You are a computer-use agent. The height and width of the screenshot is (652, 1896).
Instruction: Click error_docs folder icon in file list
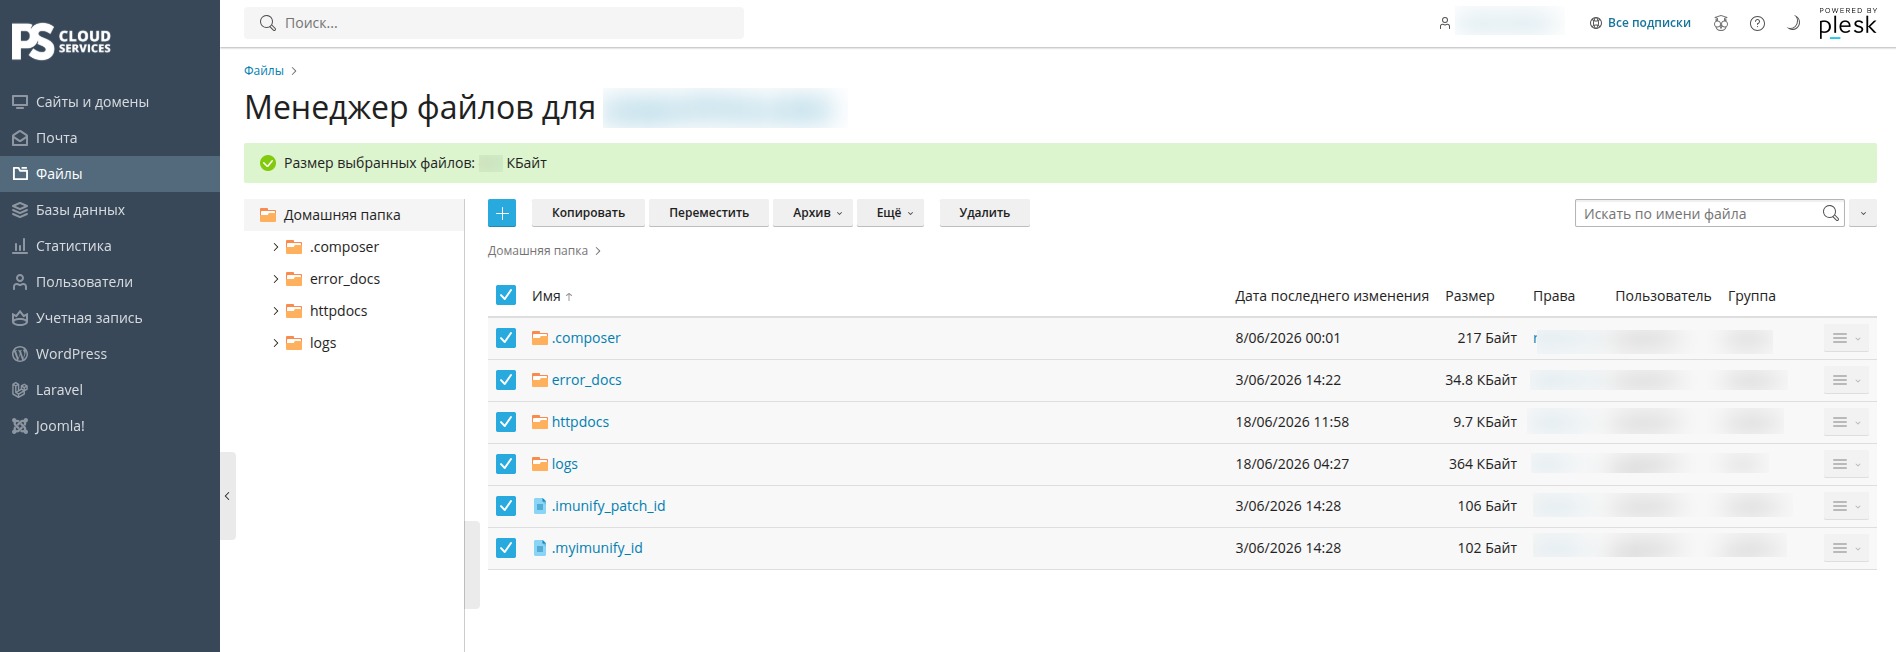point(540,380)
